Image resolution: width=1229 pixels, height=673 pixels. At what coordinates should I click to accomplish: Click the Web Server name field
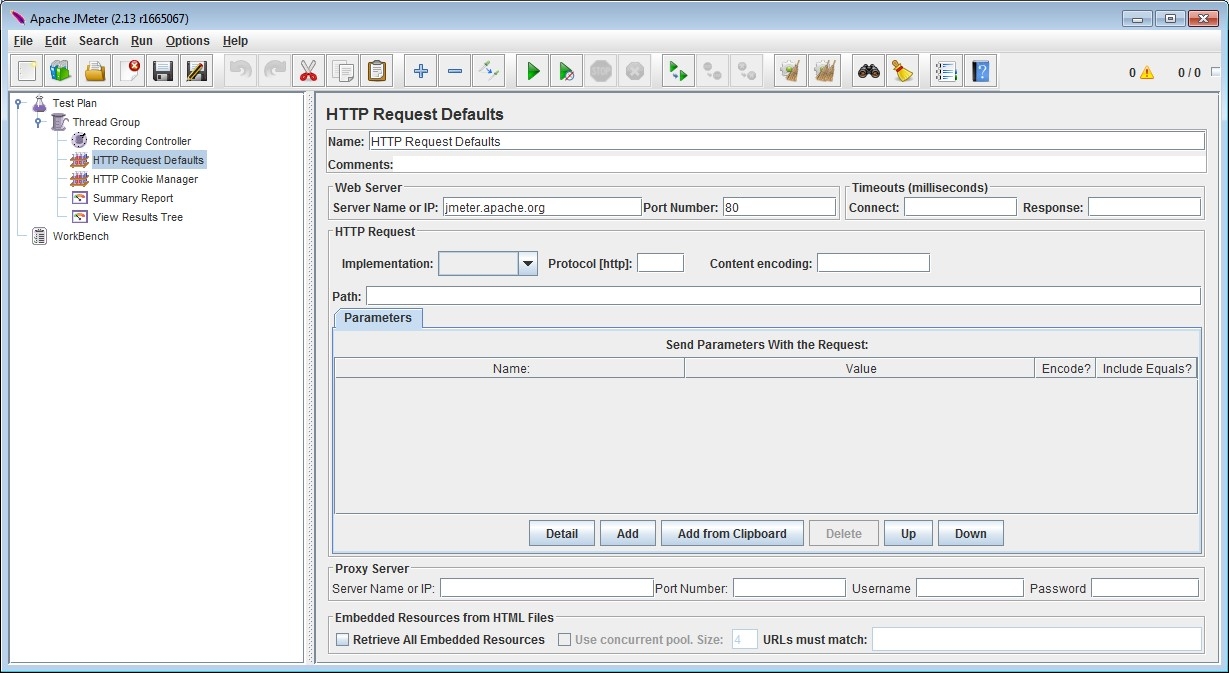[x=542, y=207]
